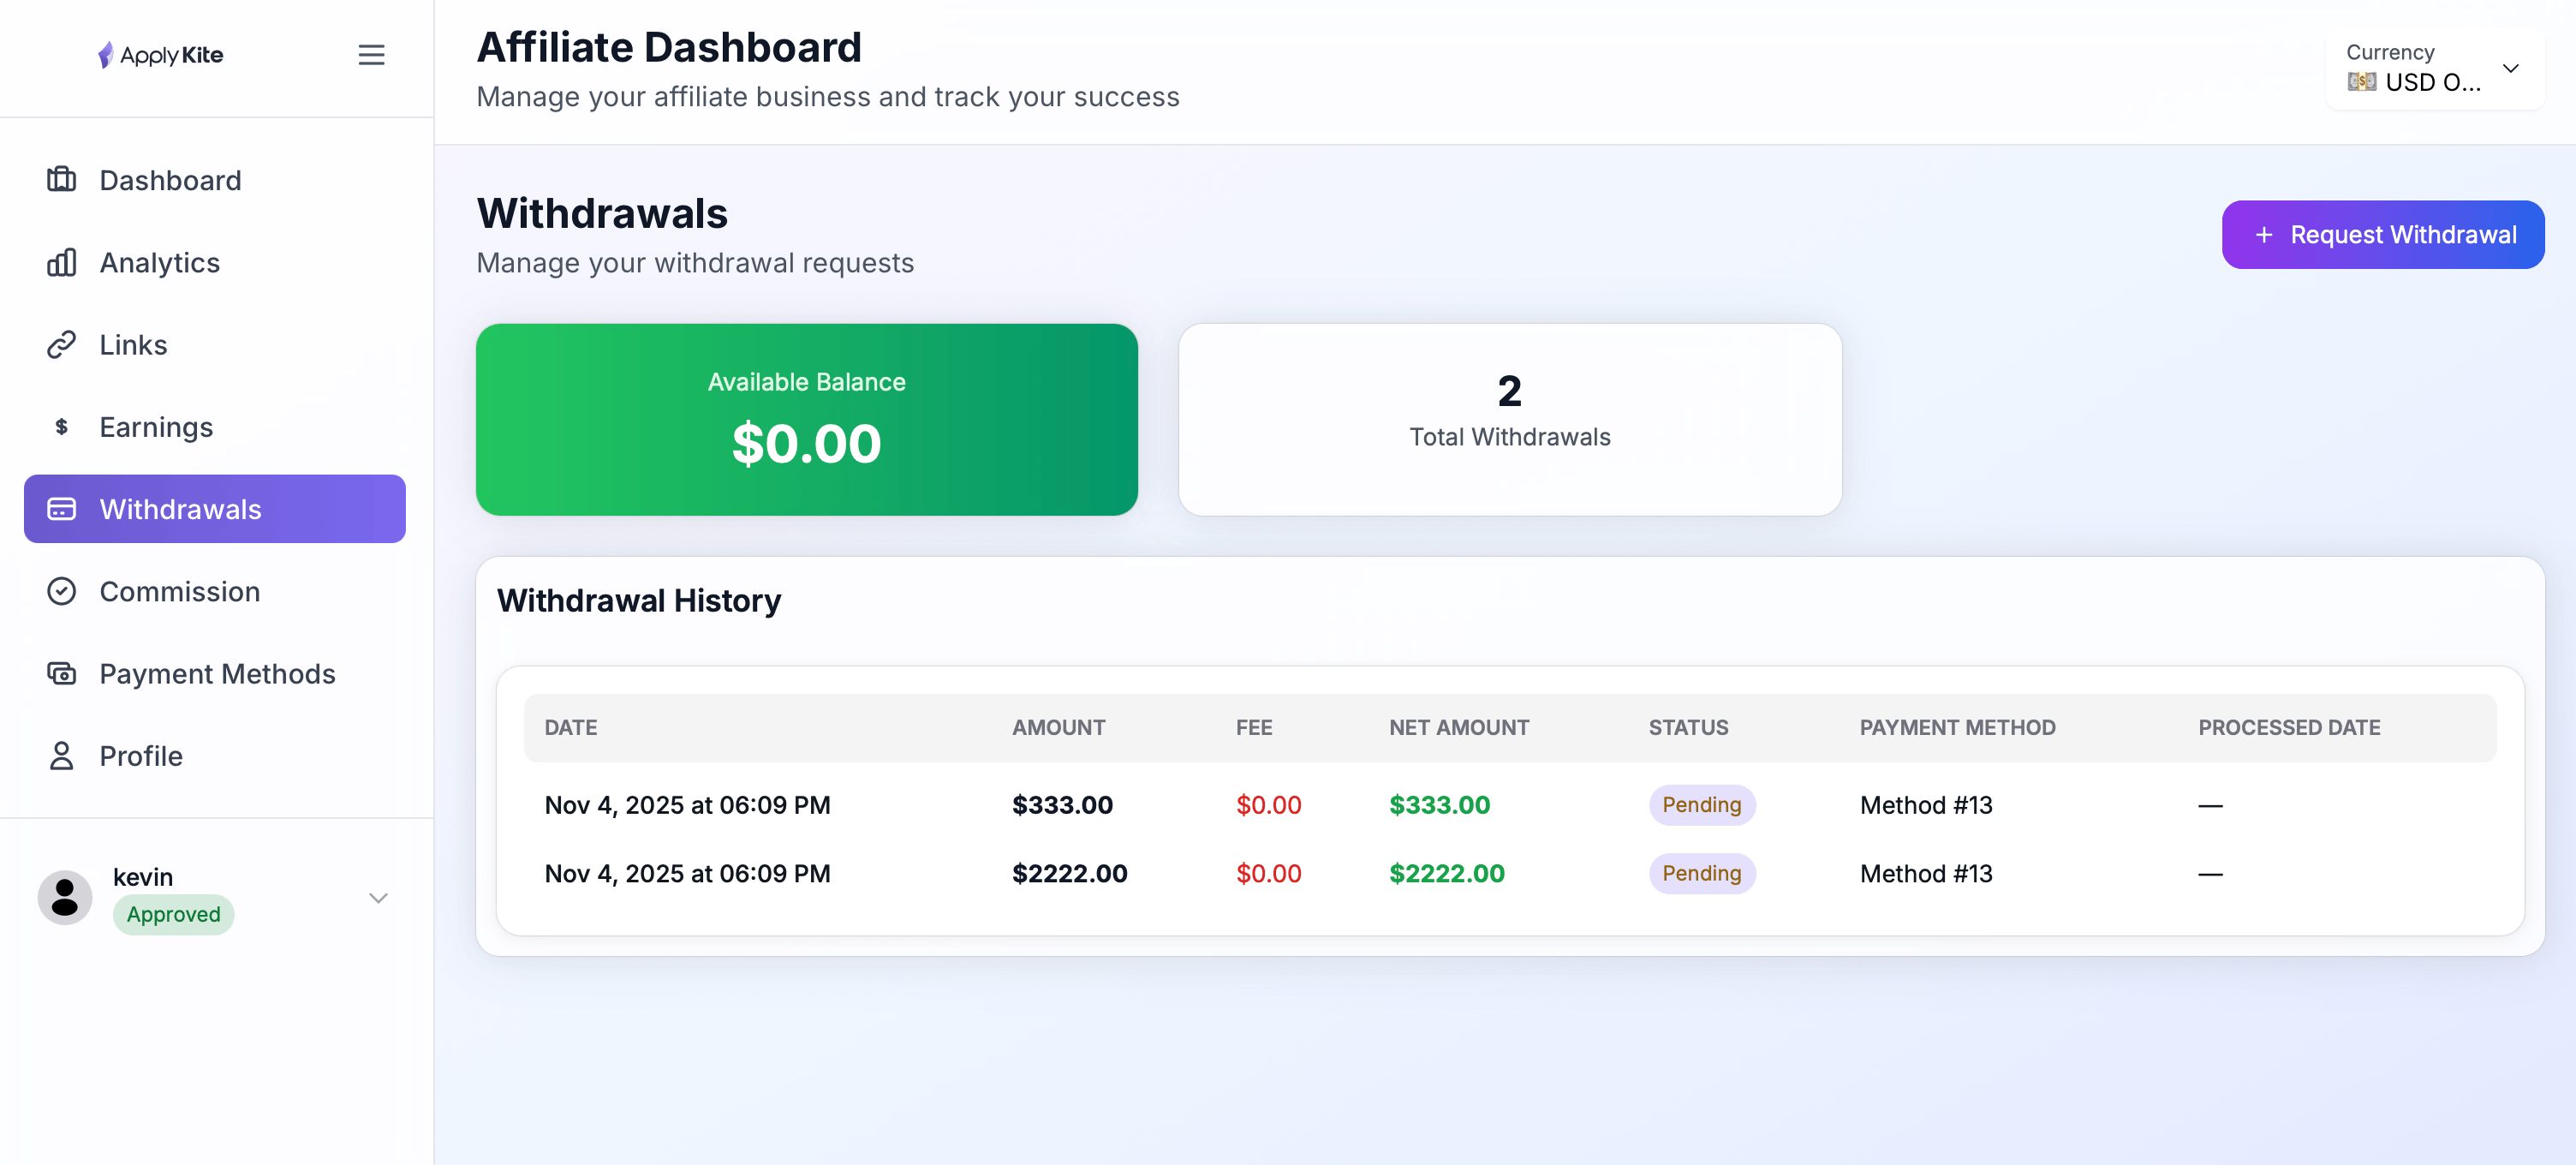Click the card icon beside Withdrawals
This screenshot has width=2576, height=1165.
coord(61,509)
